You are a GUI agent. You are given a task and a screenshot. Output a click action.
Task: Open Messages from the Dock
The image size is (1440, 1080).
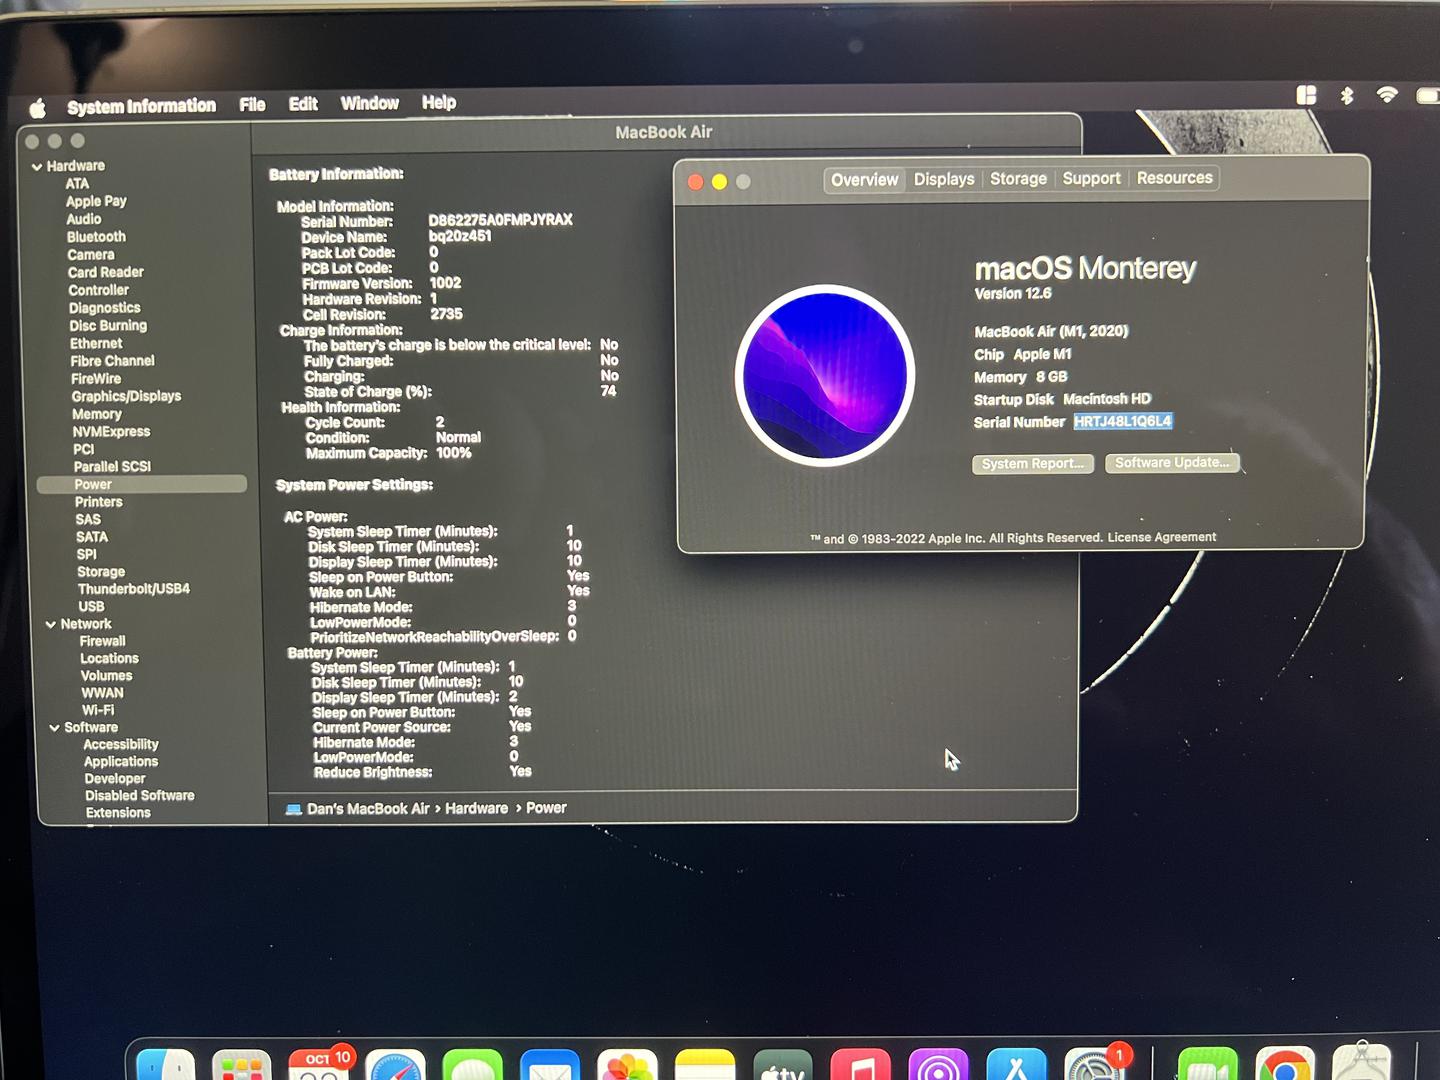(x=473, y=1066)
